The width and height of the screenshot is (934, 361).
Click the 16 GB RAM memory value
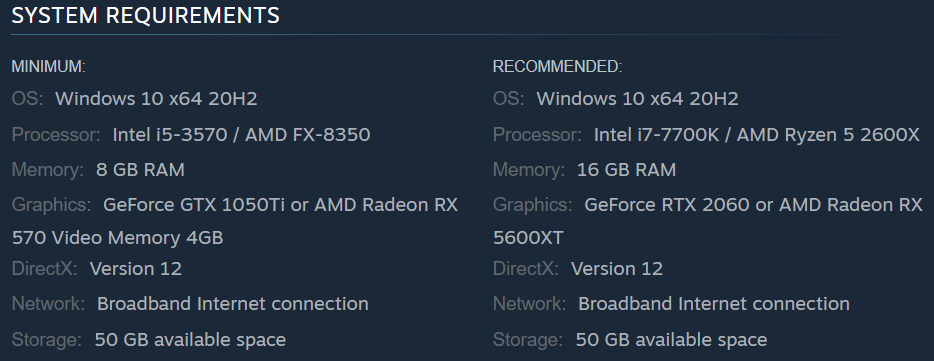pyautogui.click(x=627, y=170)
